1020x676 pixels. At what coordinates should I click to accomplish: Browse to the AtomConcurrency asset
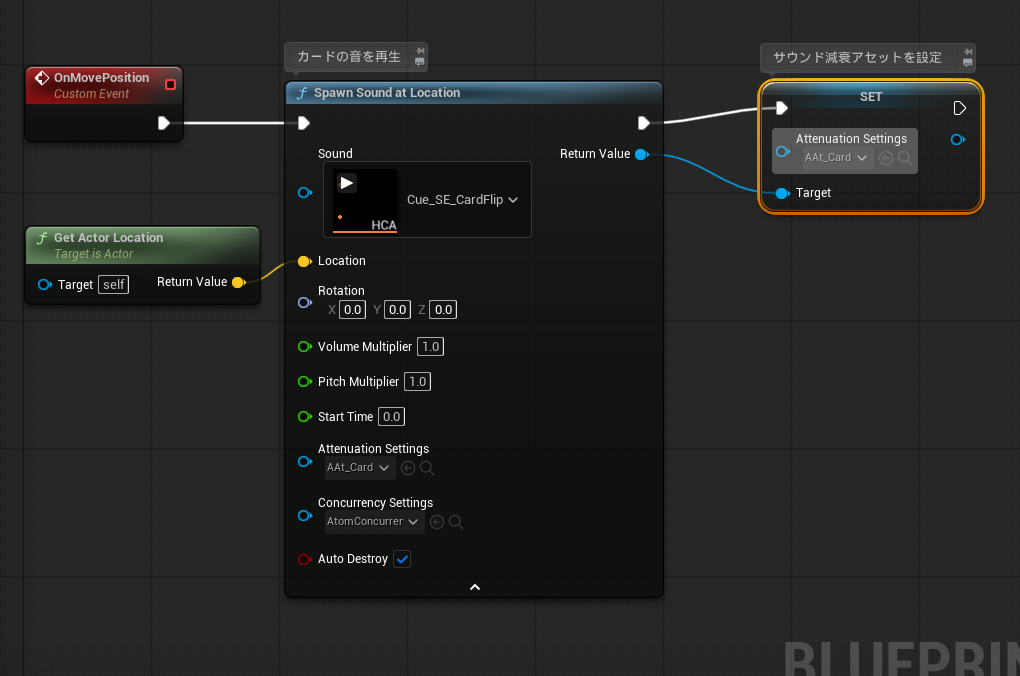[456, 522]
